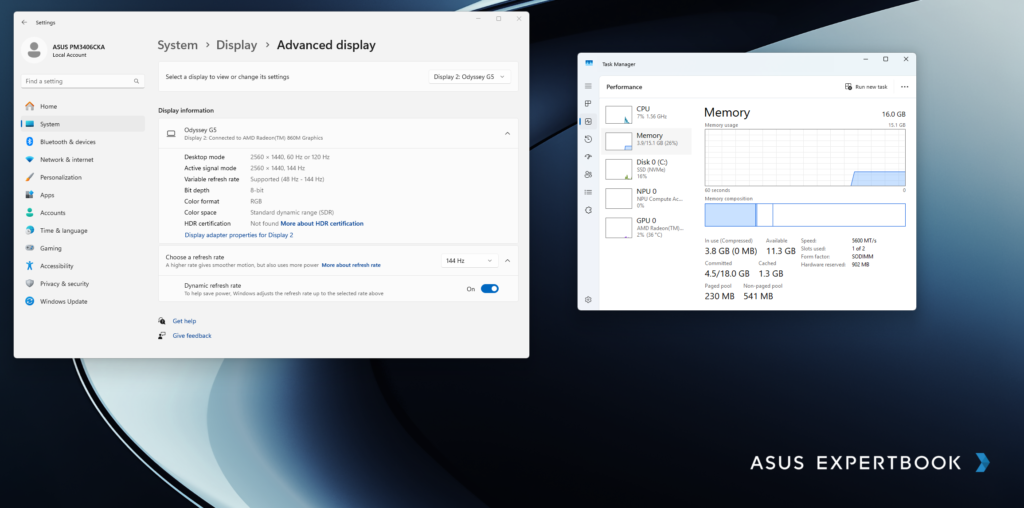Image resolution: width=1024 pixels, height=508 pixels.
Task: Open Task Manager hamburger navigation menu
Action: [588, 86]
